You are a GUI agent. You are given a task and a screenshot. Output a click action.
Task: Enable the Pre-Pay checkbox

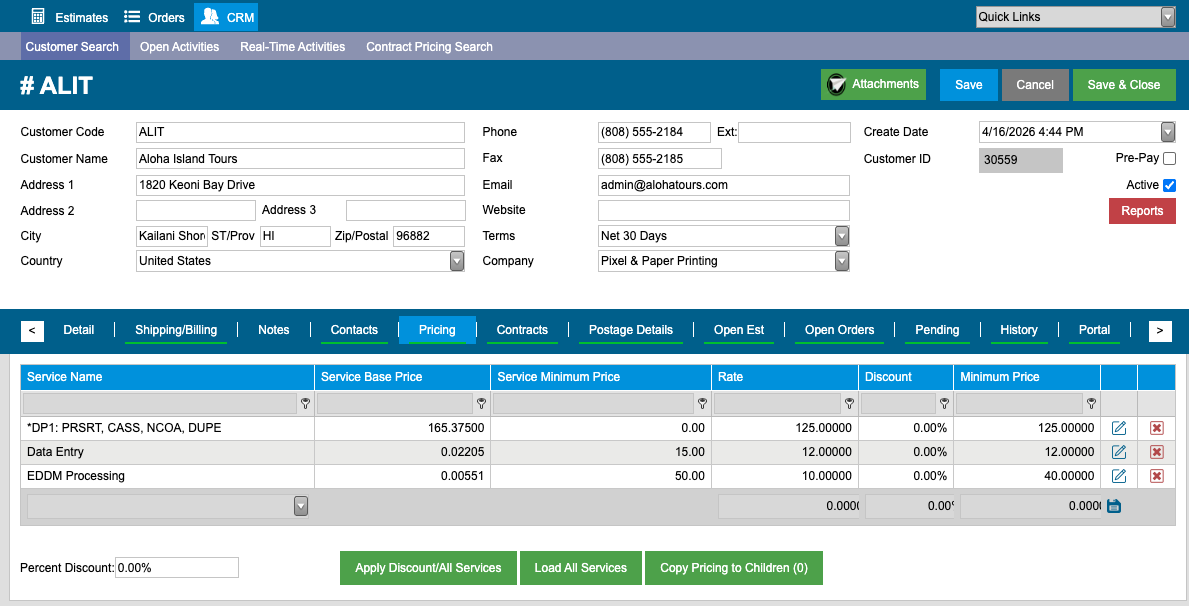click(1169, 159)
